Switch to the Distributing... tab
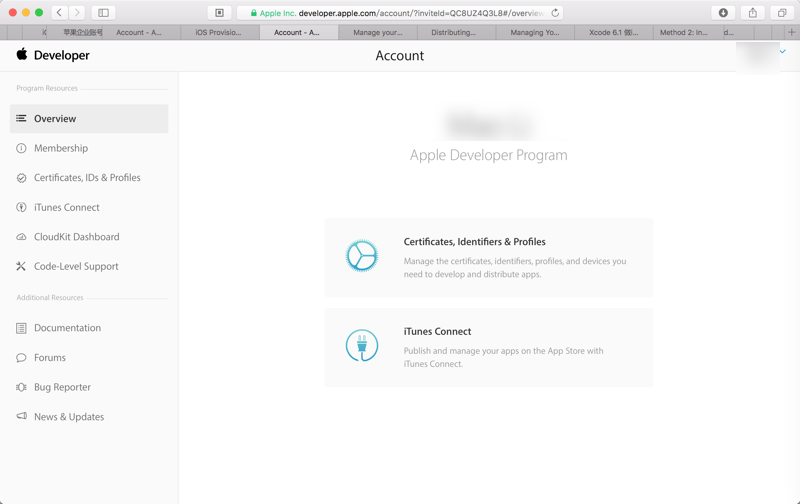The width and height of the screenshot is (800, 504). tap(457, 32)
